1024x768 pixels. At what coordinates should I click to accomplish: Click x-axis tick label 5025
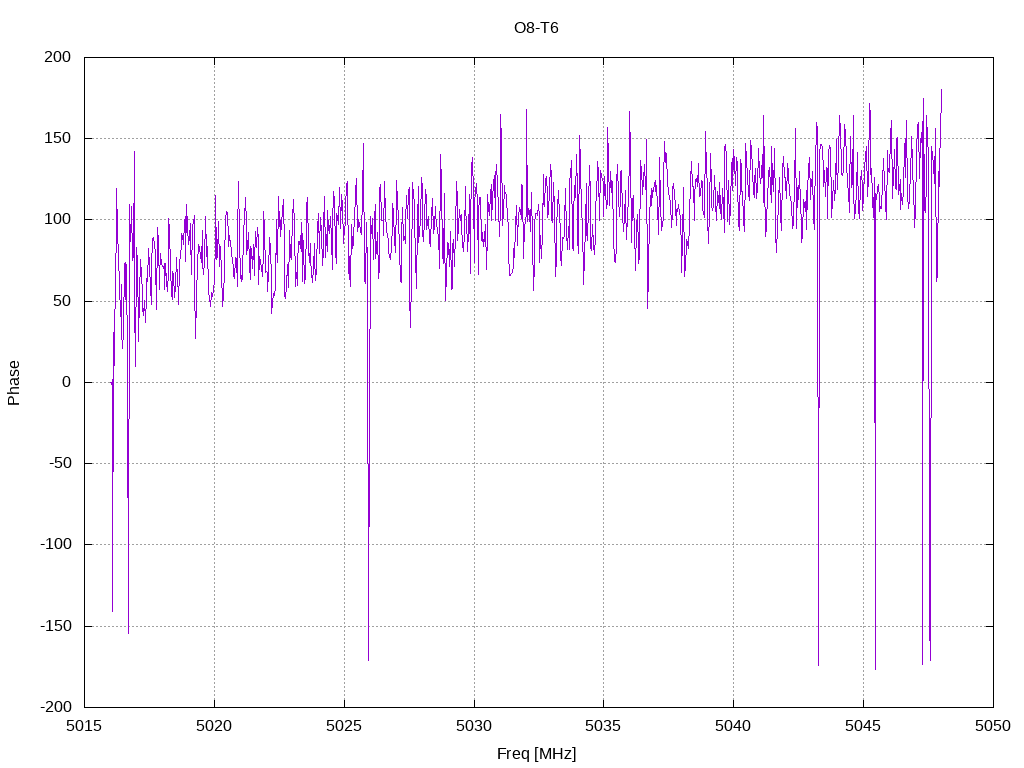344,726
